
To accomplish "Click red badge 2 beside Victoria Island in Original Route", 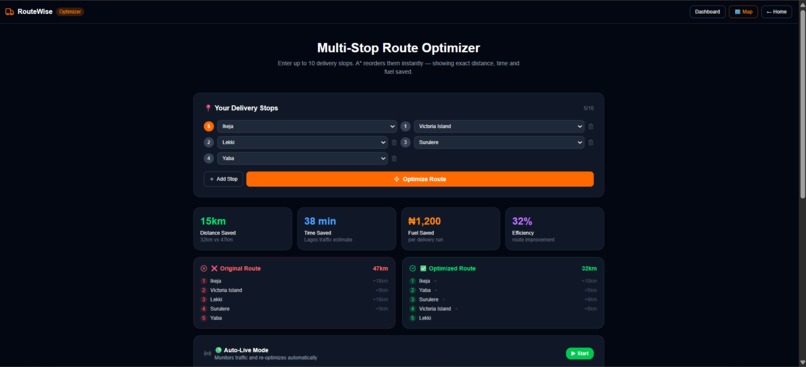I will [204, 290].
